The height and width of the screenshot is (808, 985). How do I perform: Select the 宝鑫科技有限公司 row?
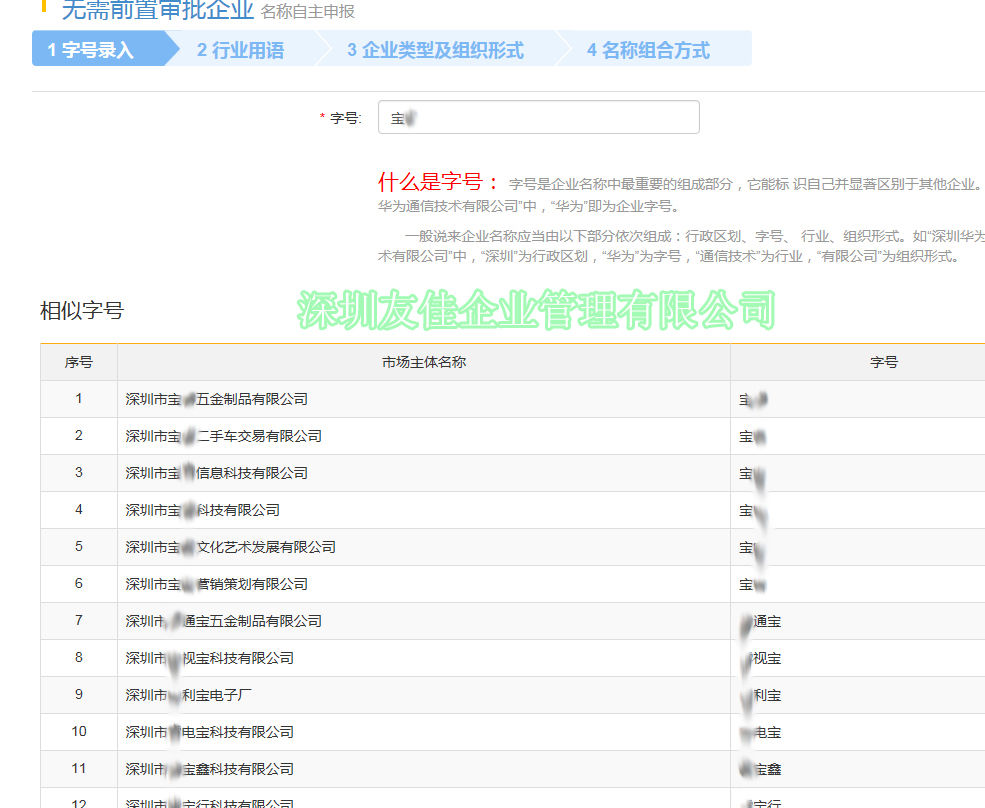(210, 769)
